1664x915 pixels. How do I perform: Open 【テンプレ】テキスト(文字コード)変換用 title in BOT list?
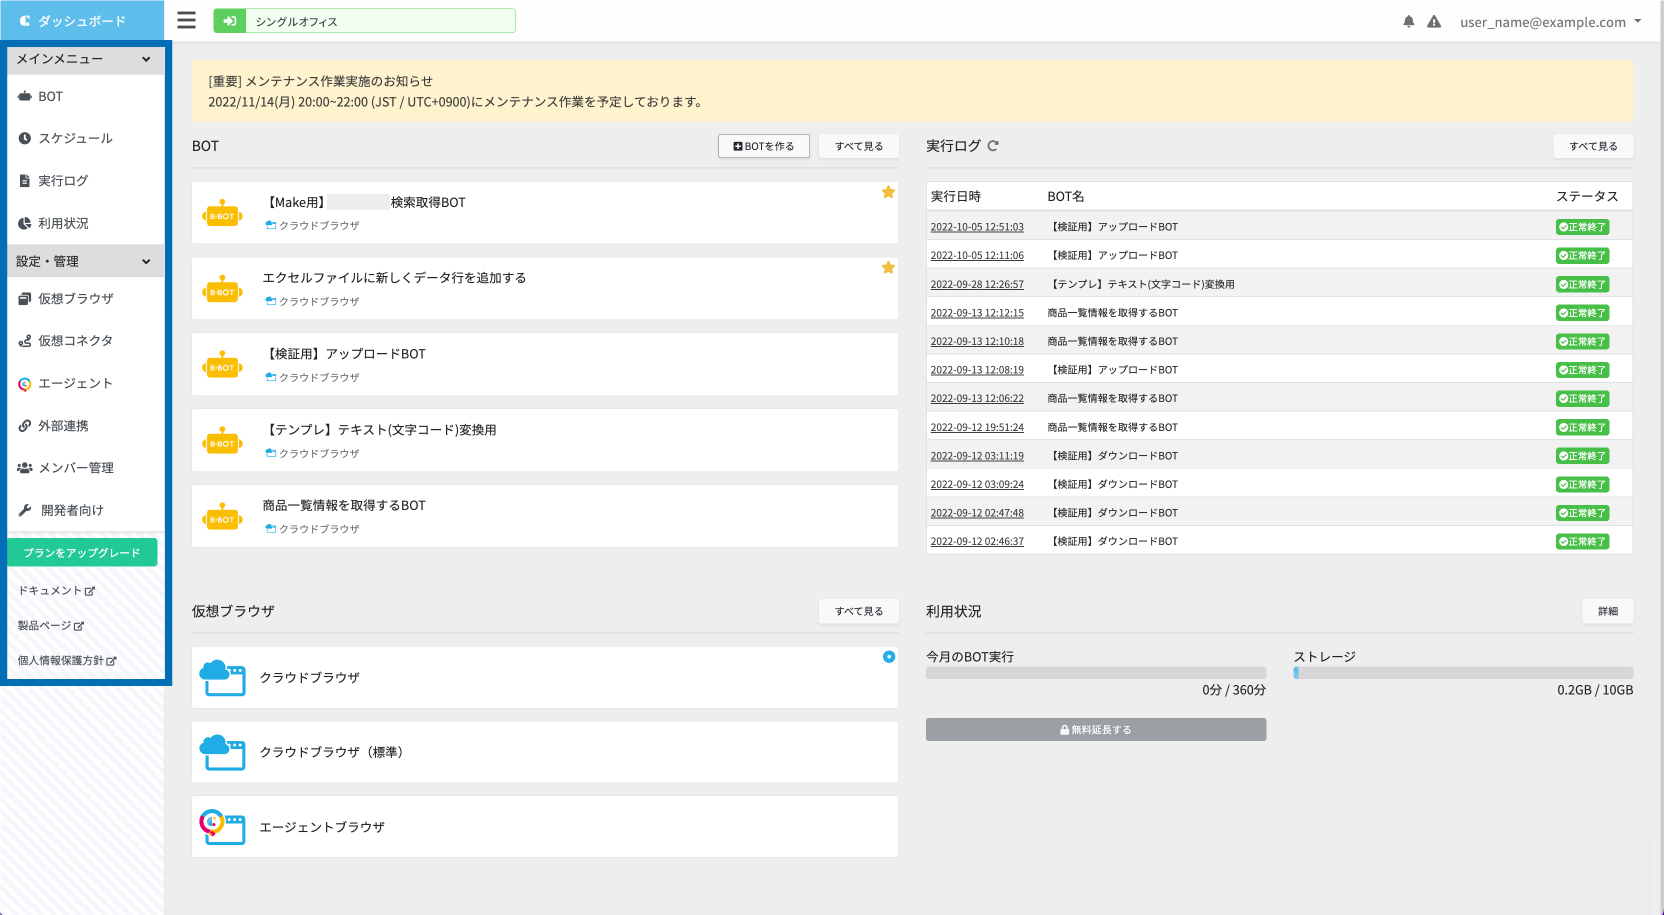coord(380,430)
